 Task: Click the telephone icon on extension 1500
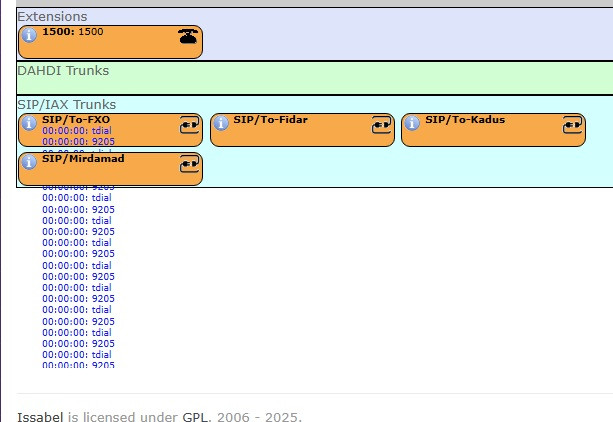(x=188, y=37)
